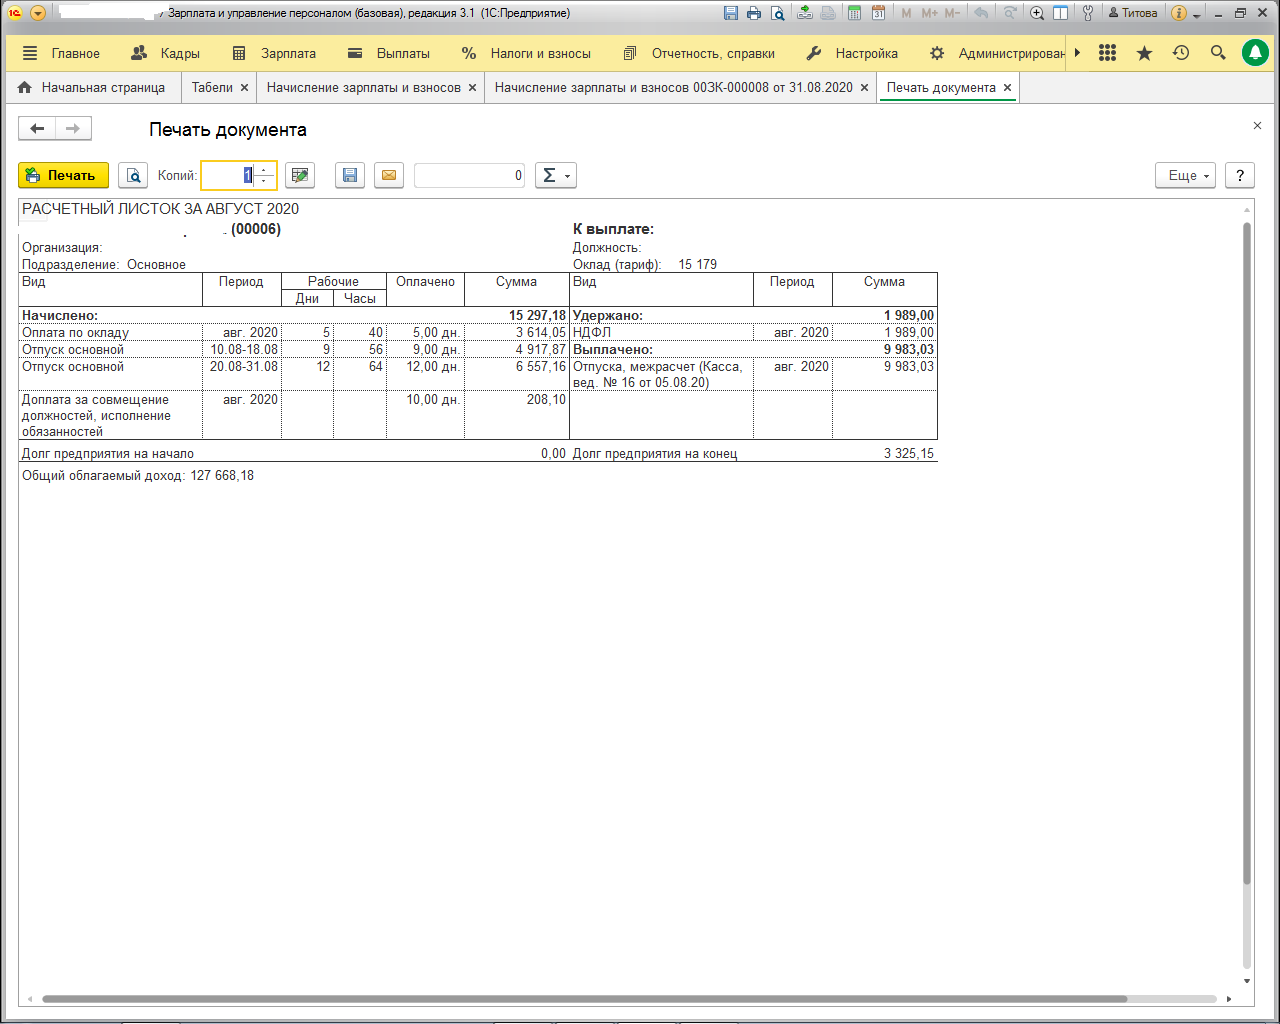The image size is (1280, 1024).
Task: Click the search magnifier in section panel
Action: [1217, 53]
